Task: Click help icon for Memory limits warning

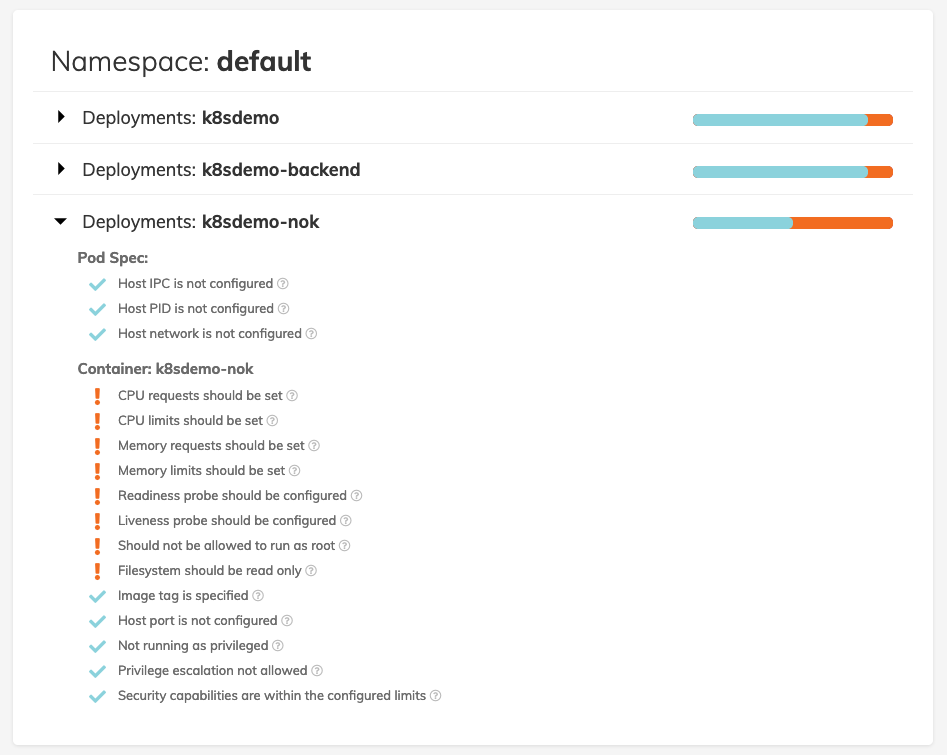Action: [295, 471]
